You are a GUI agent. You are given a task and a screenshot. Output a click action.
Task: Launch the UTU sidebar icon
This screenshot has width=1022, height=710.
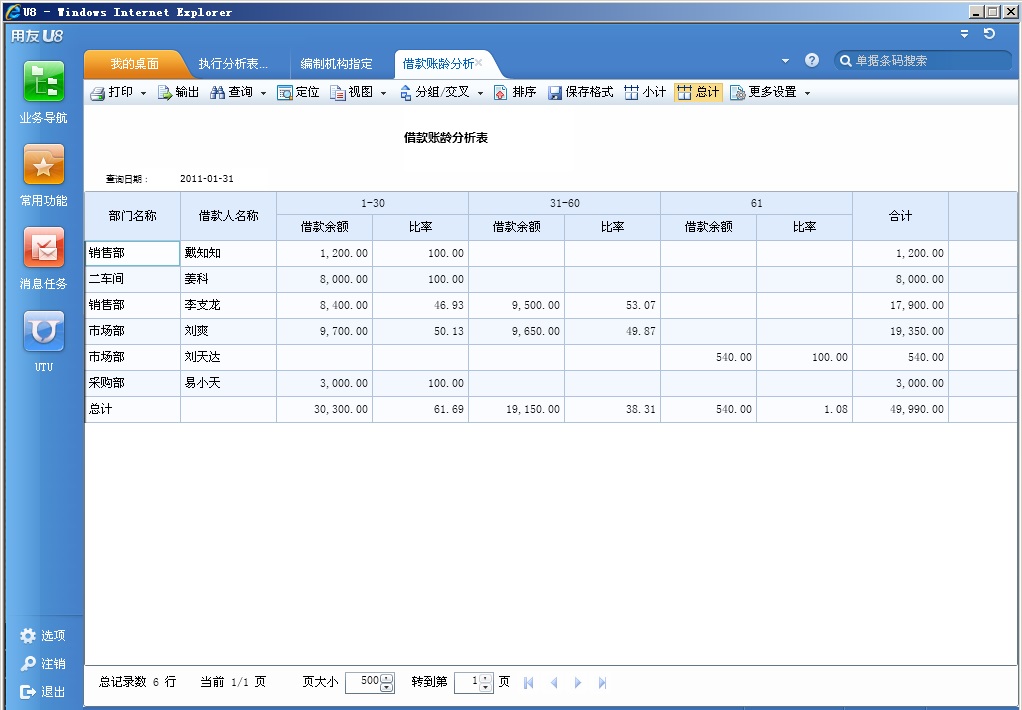pos(44,331)
